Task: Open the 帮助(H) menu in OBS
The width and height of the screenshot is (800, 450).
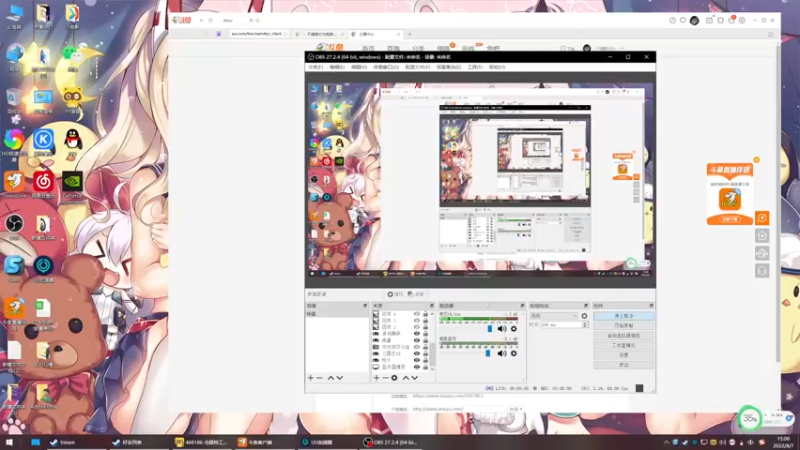Action: tap(497, 67)
